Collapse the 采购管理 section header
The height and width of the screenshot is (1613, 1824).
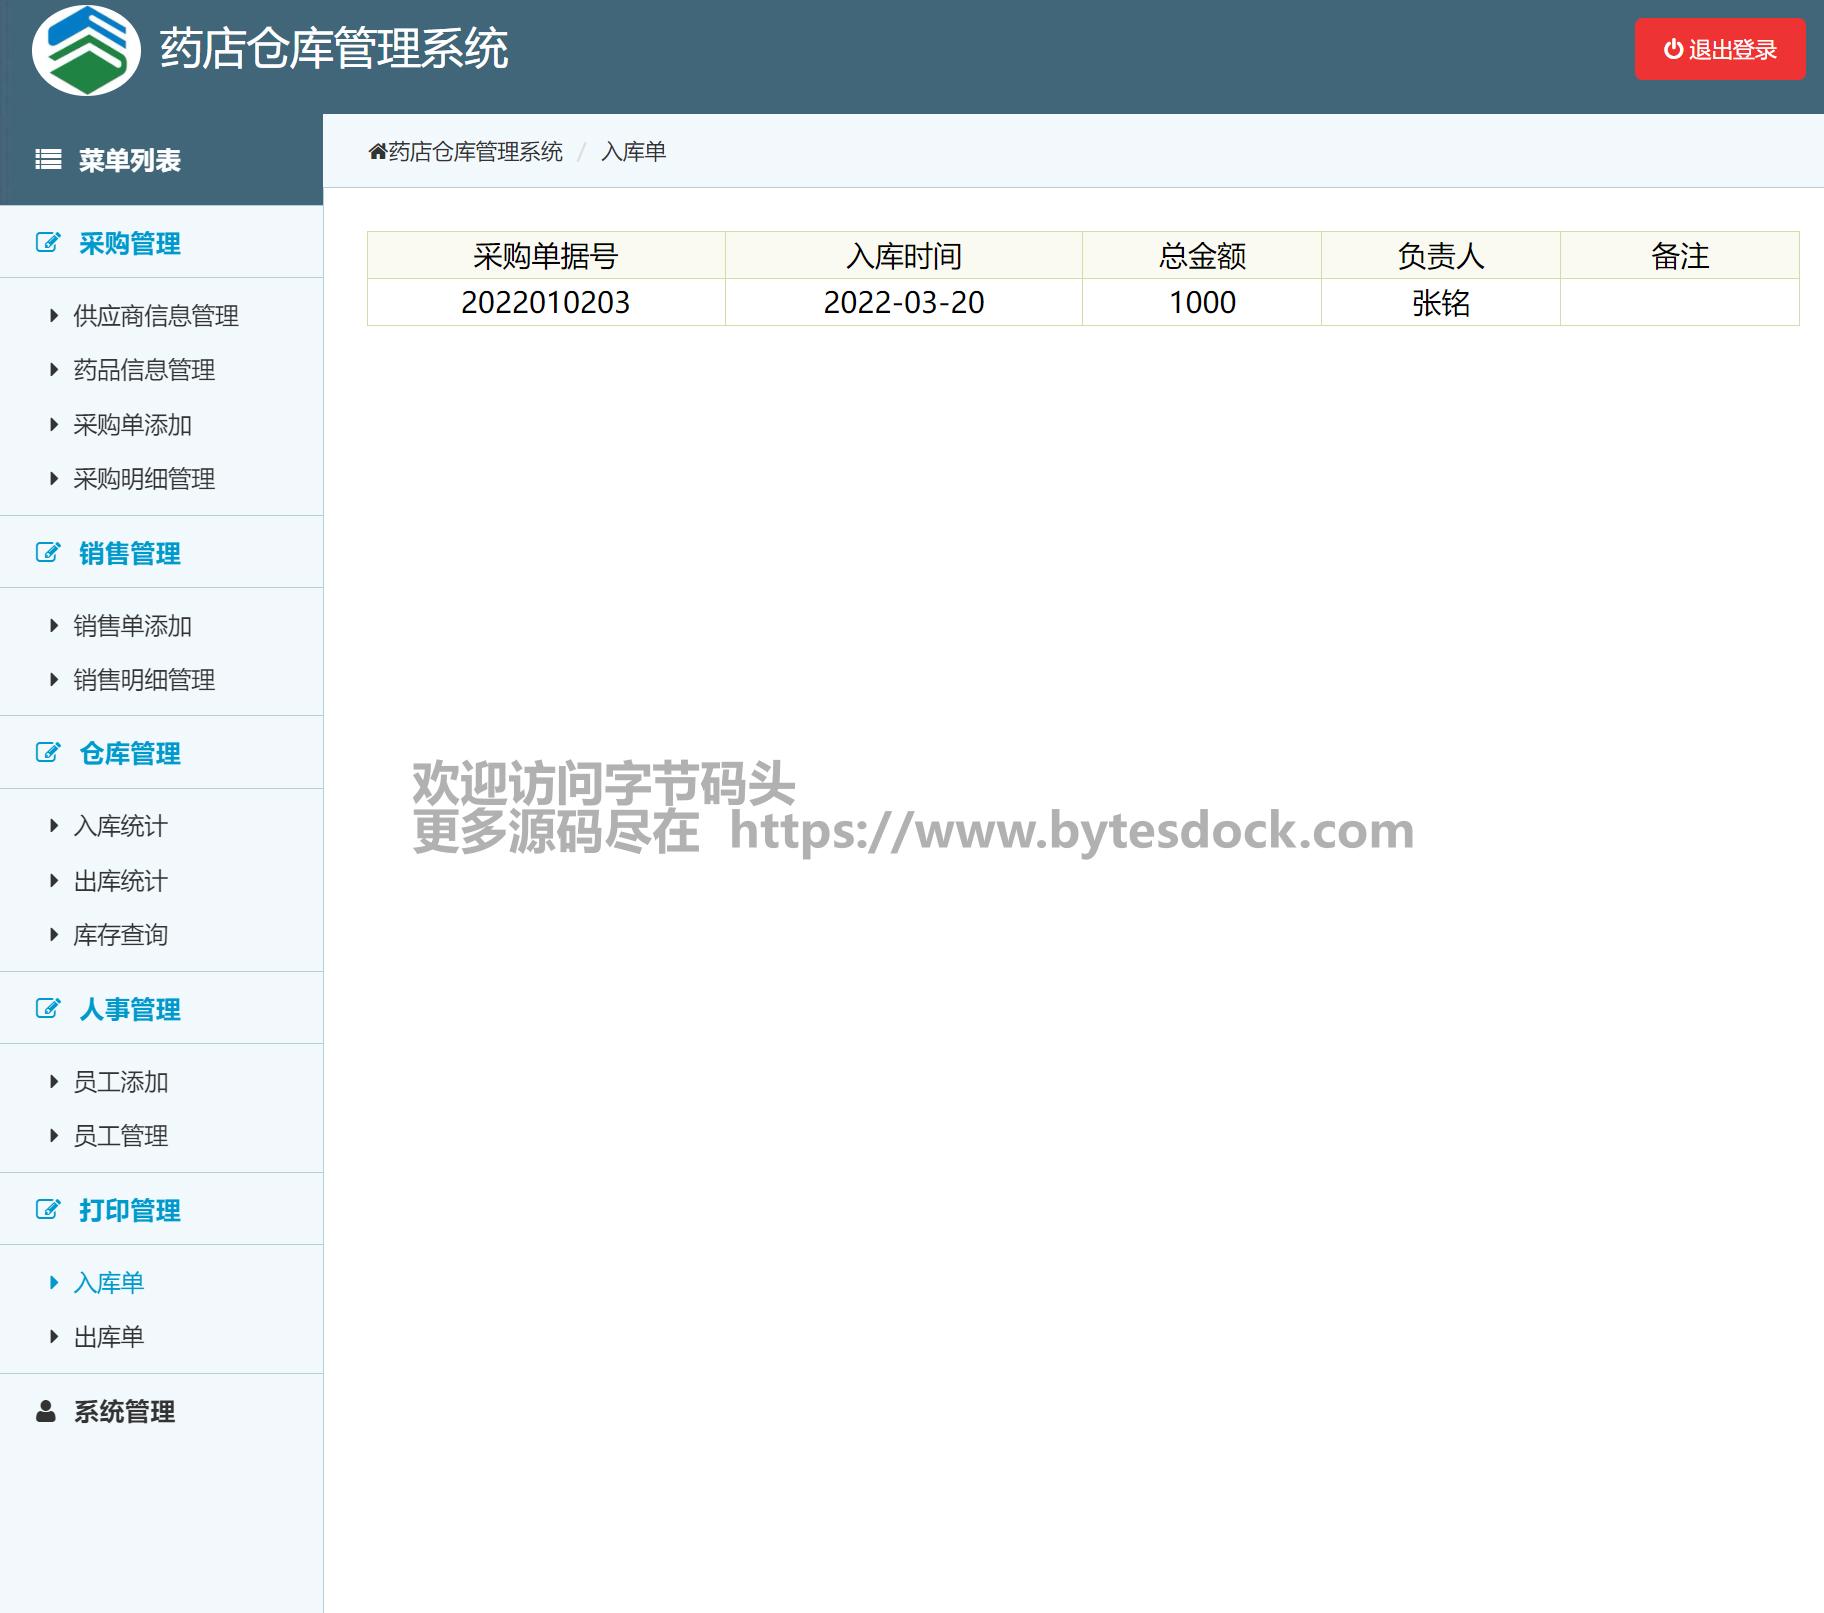coord(130,243)
